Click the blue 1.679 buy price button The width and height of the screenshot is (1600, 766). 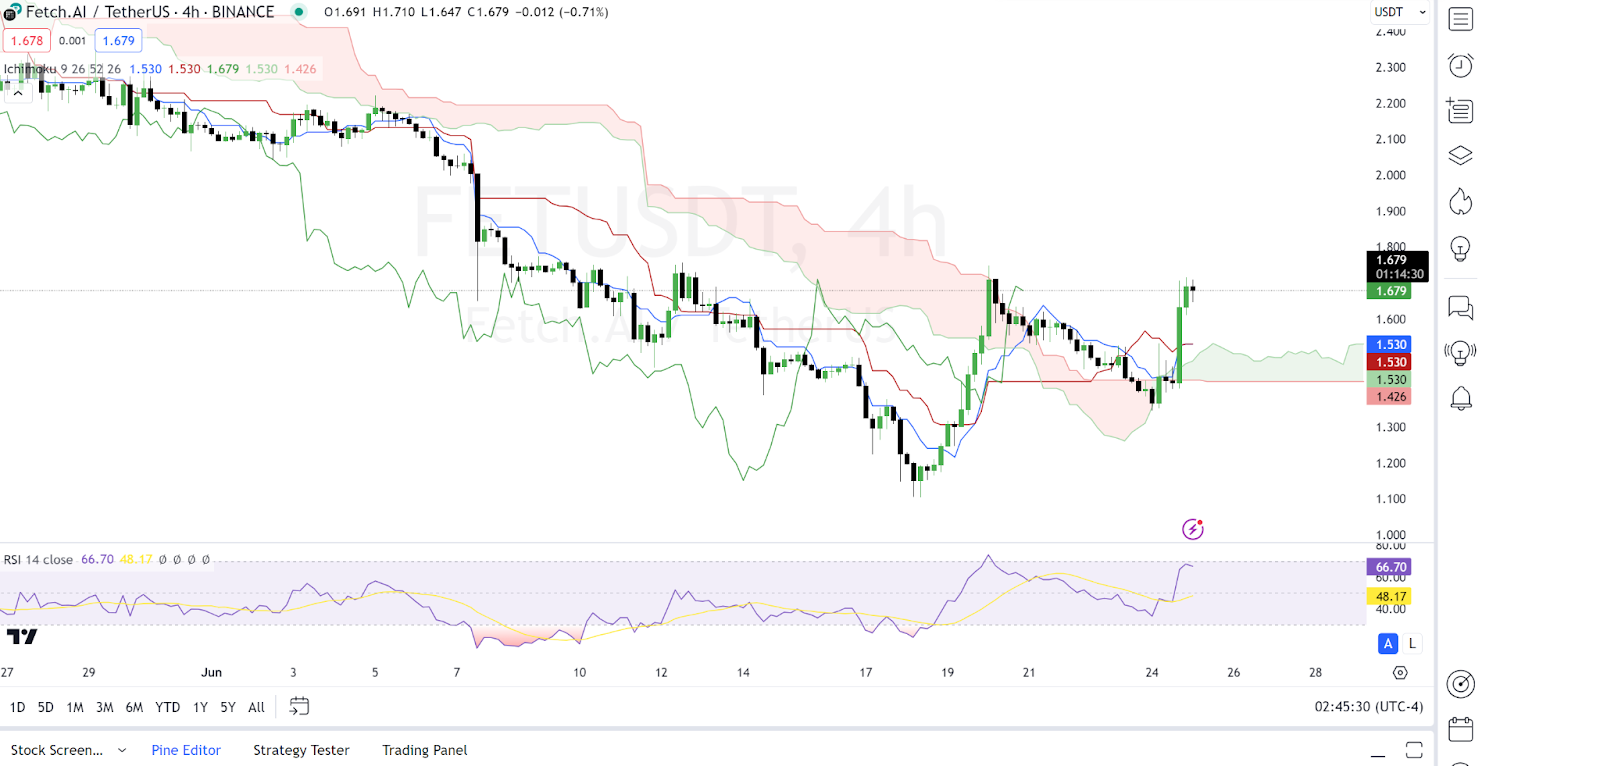(118, 41)
